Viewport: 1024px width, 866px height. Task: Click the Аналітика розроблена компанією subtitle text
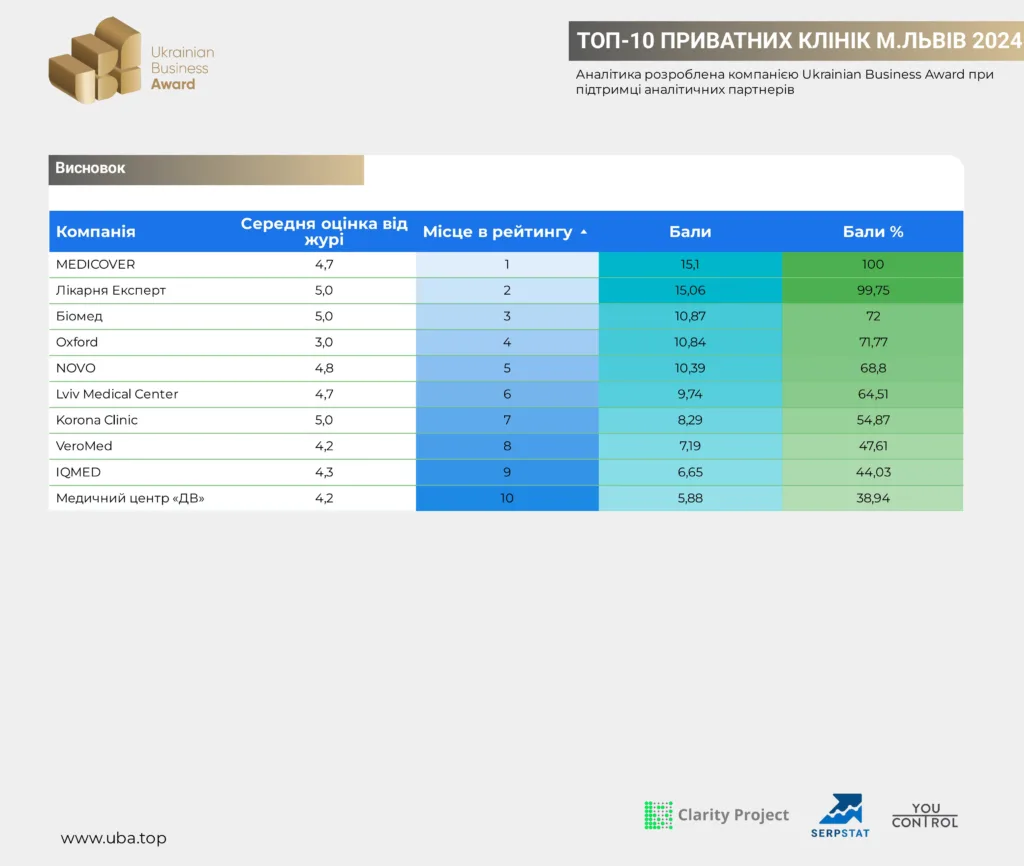coord(784,82)
